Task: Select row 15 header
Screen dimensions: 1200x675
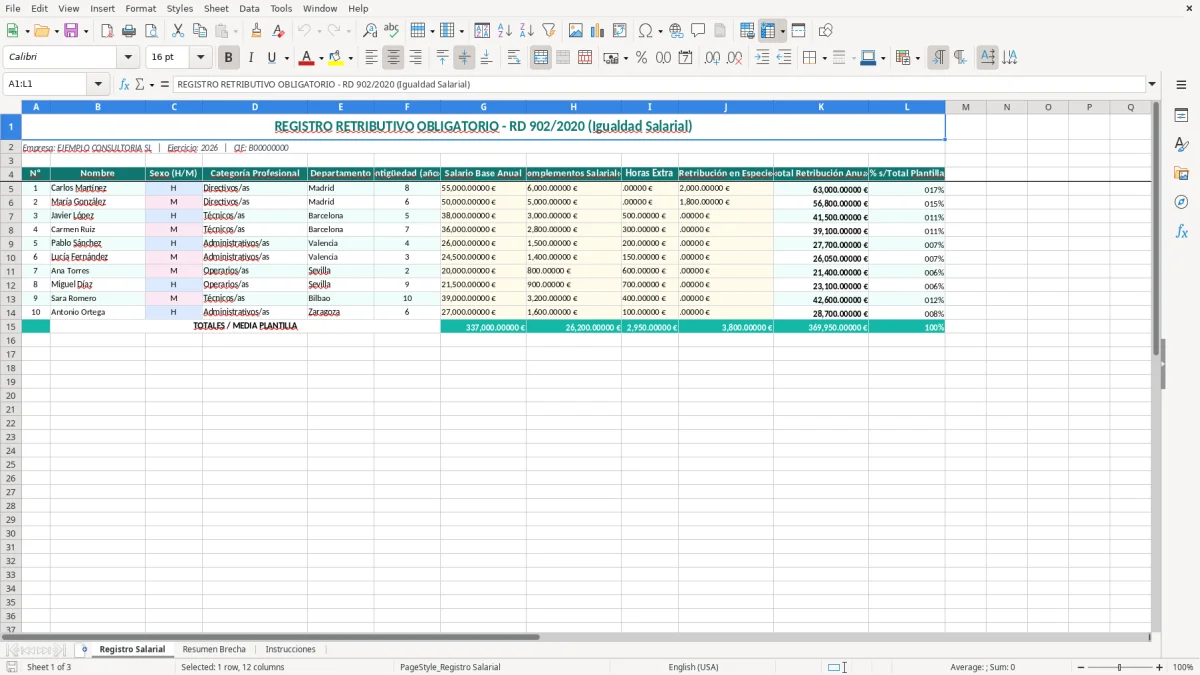Action: pyautogui.click(x=11, y=327)
